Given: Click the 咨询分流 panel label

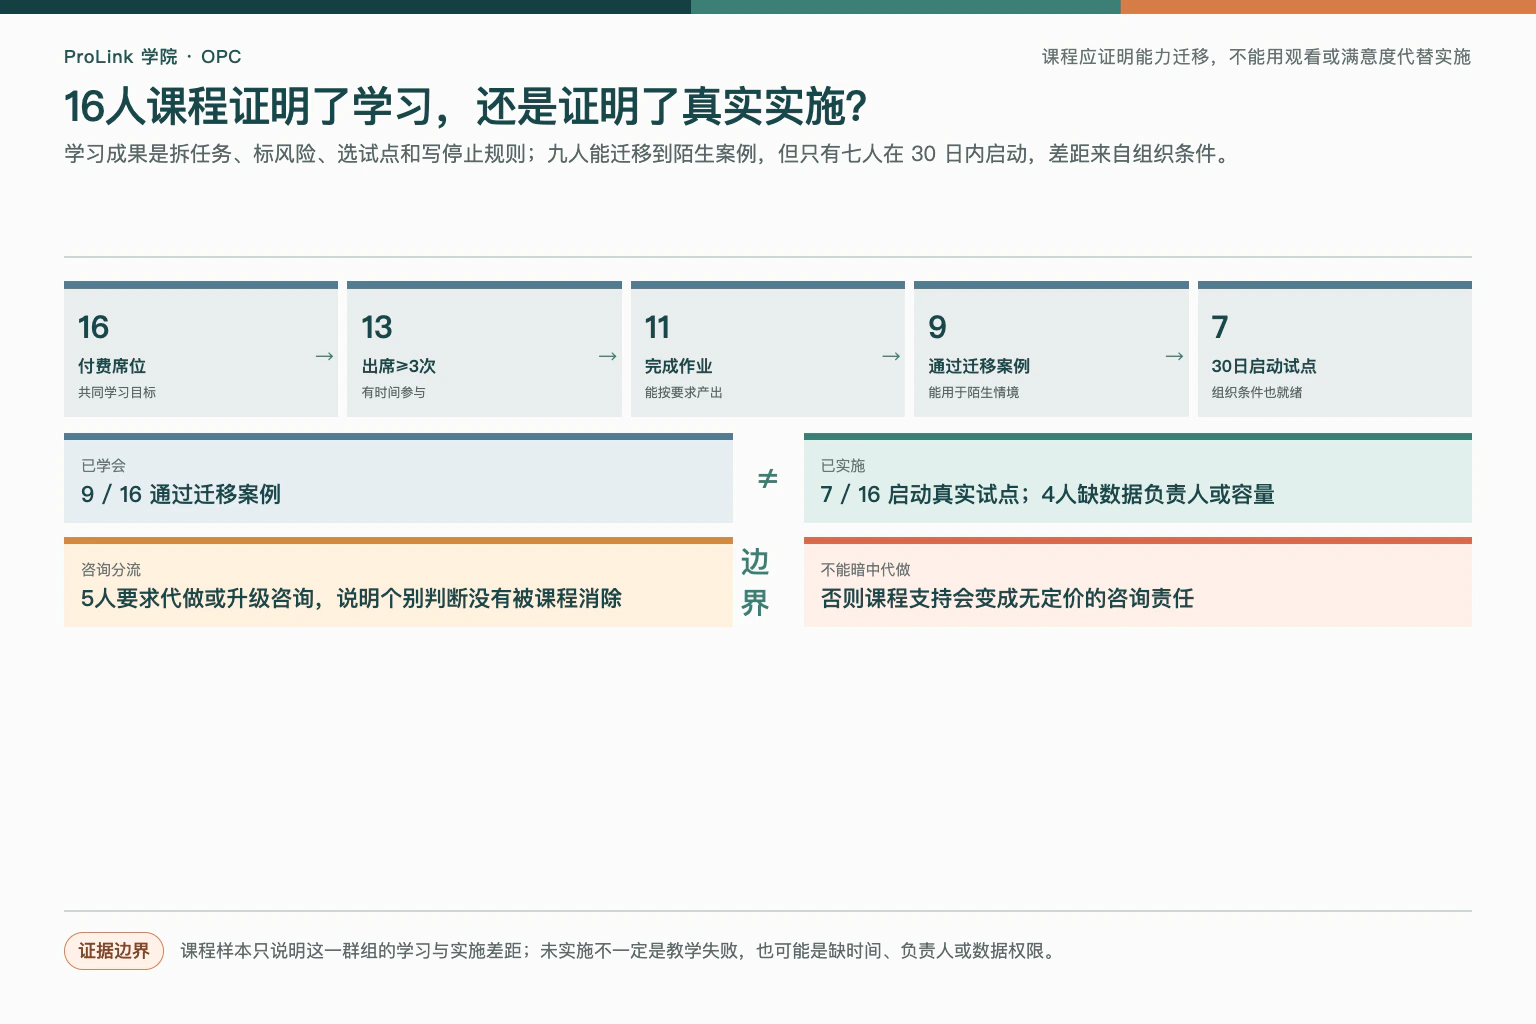Looking at the screenshot, I should (x=111, y=570).
